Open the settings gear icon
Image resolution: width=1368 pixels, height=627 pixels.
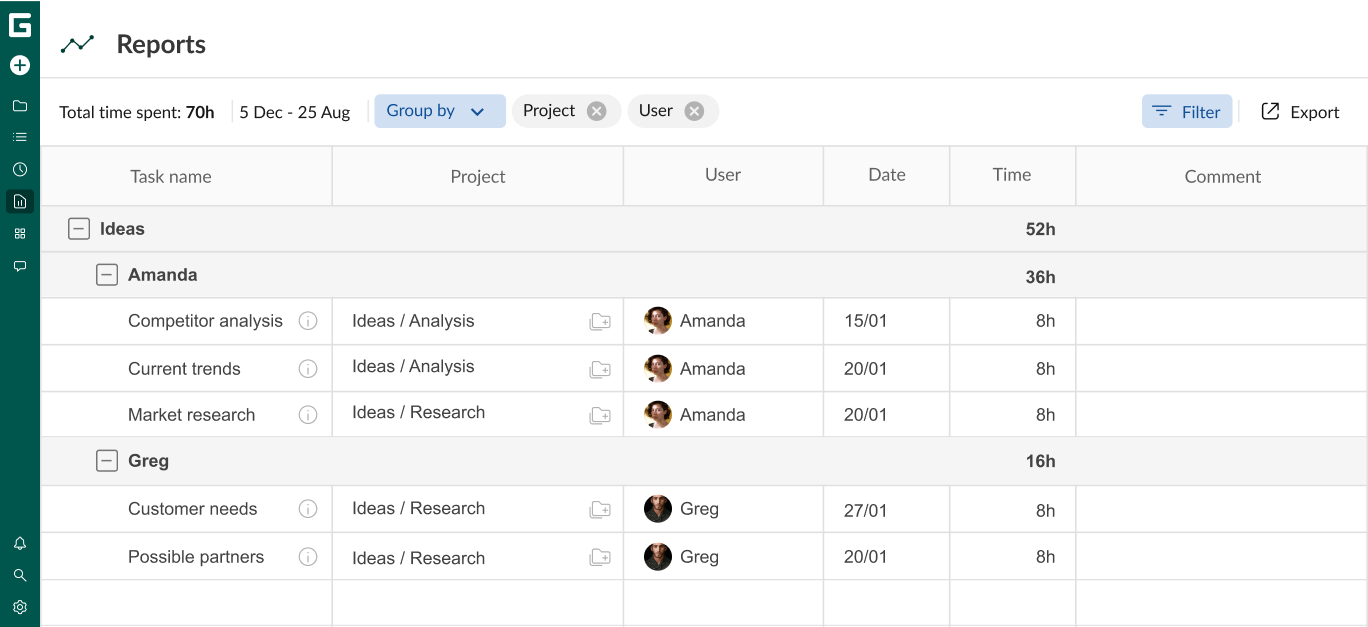pyautogui.click(x=20, y=607)
